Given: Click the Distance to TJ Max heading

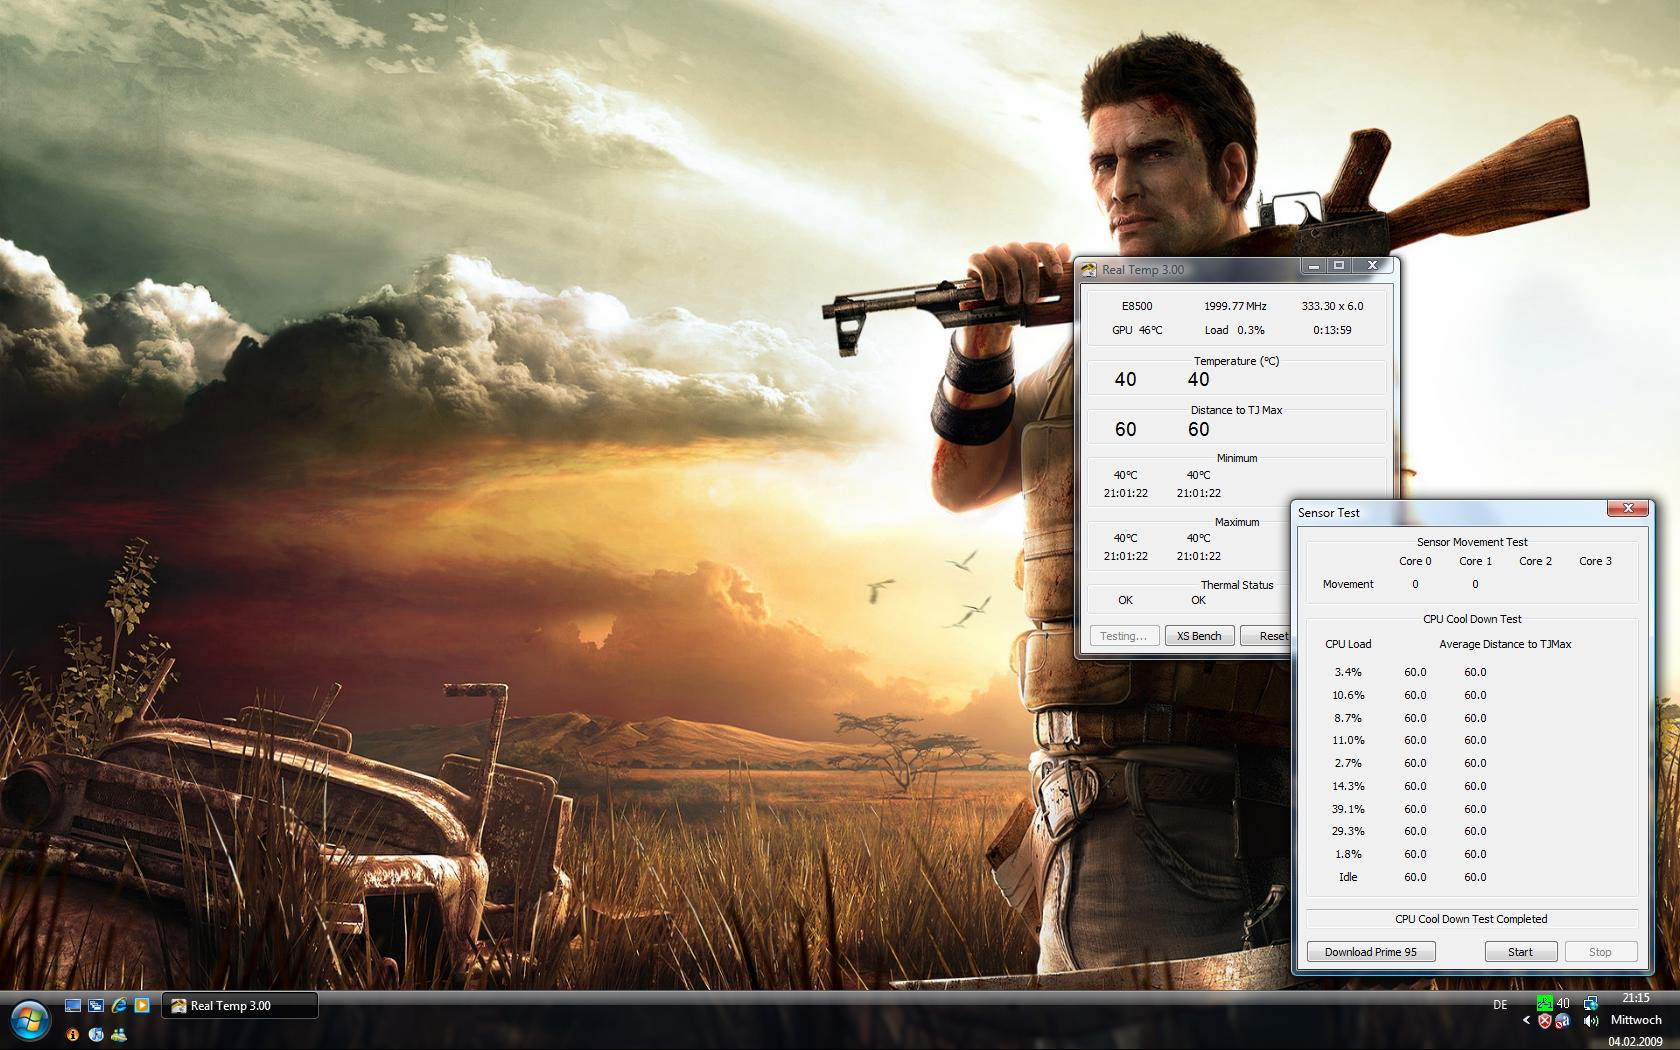Looking at the screenshot, I should click(1237, 410).
